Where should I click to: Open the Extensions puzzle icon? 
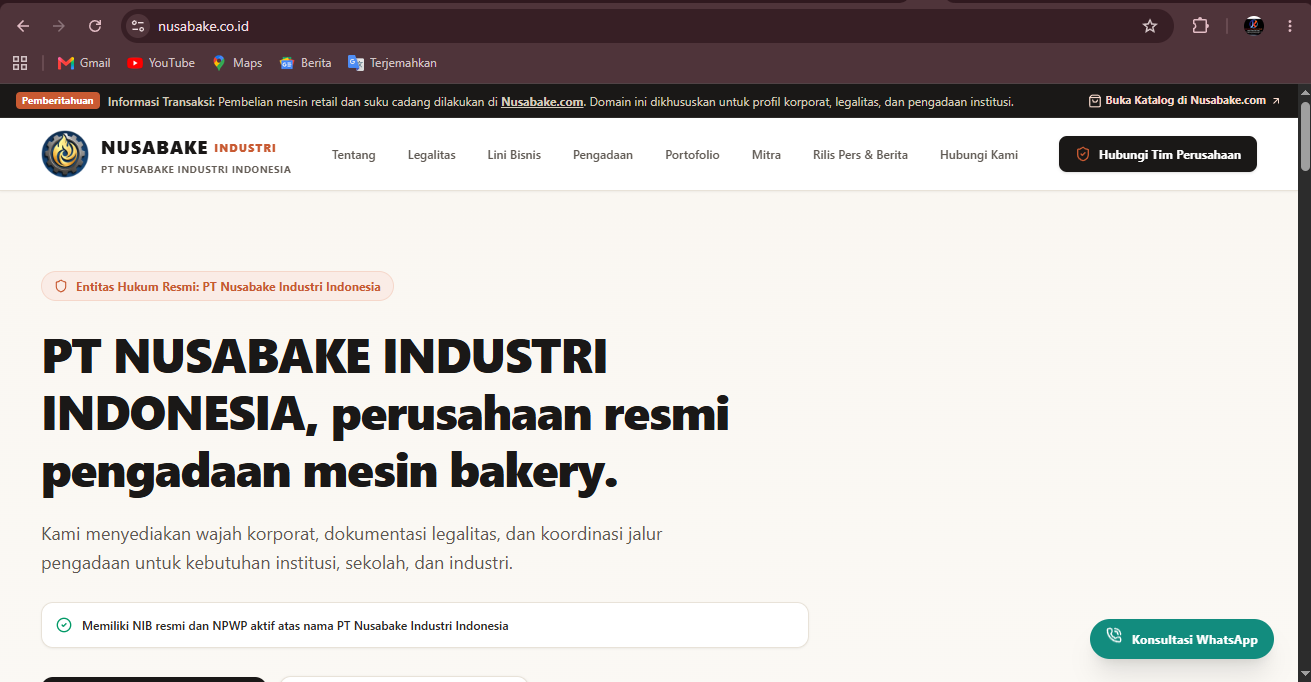(x=1201, y=26)
